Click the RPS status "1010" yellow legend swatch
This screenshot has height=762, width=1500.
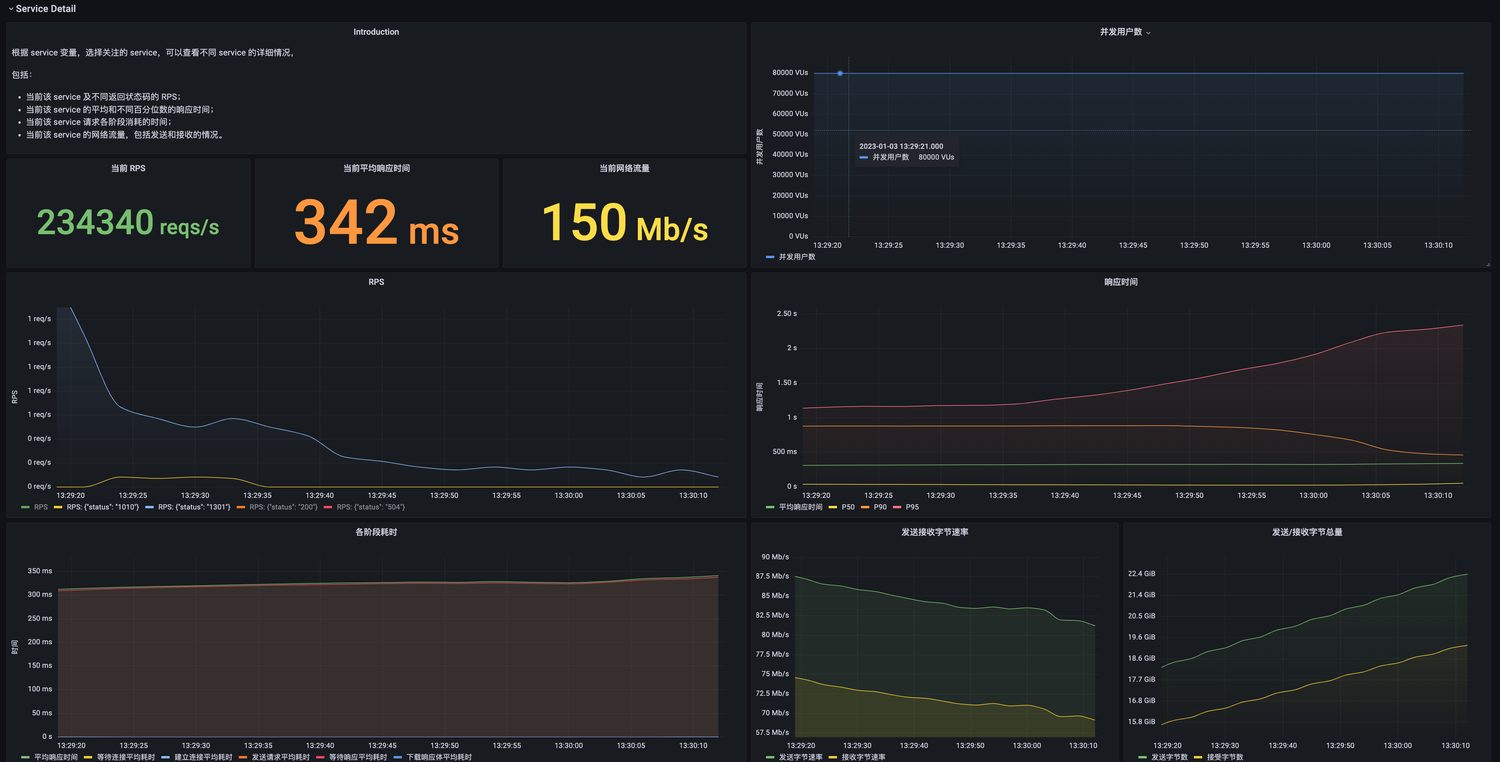[x=58, y=507]
